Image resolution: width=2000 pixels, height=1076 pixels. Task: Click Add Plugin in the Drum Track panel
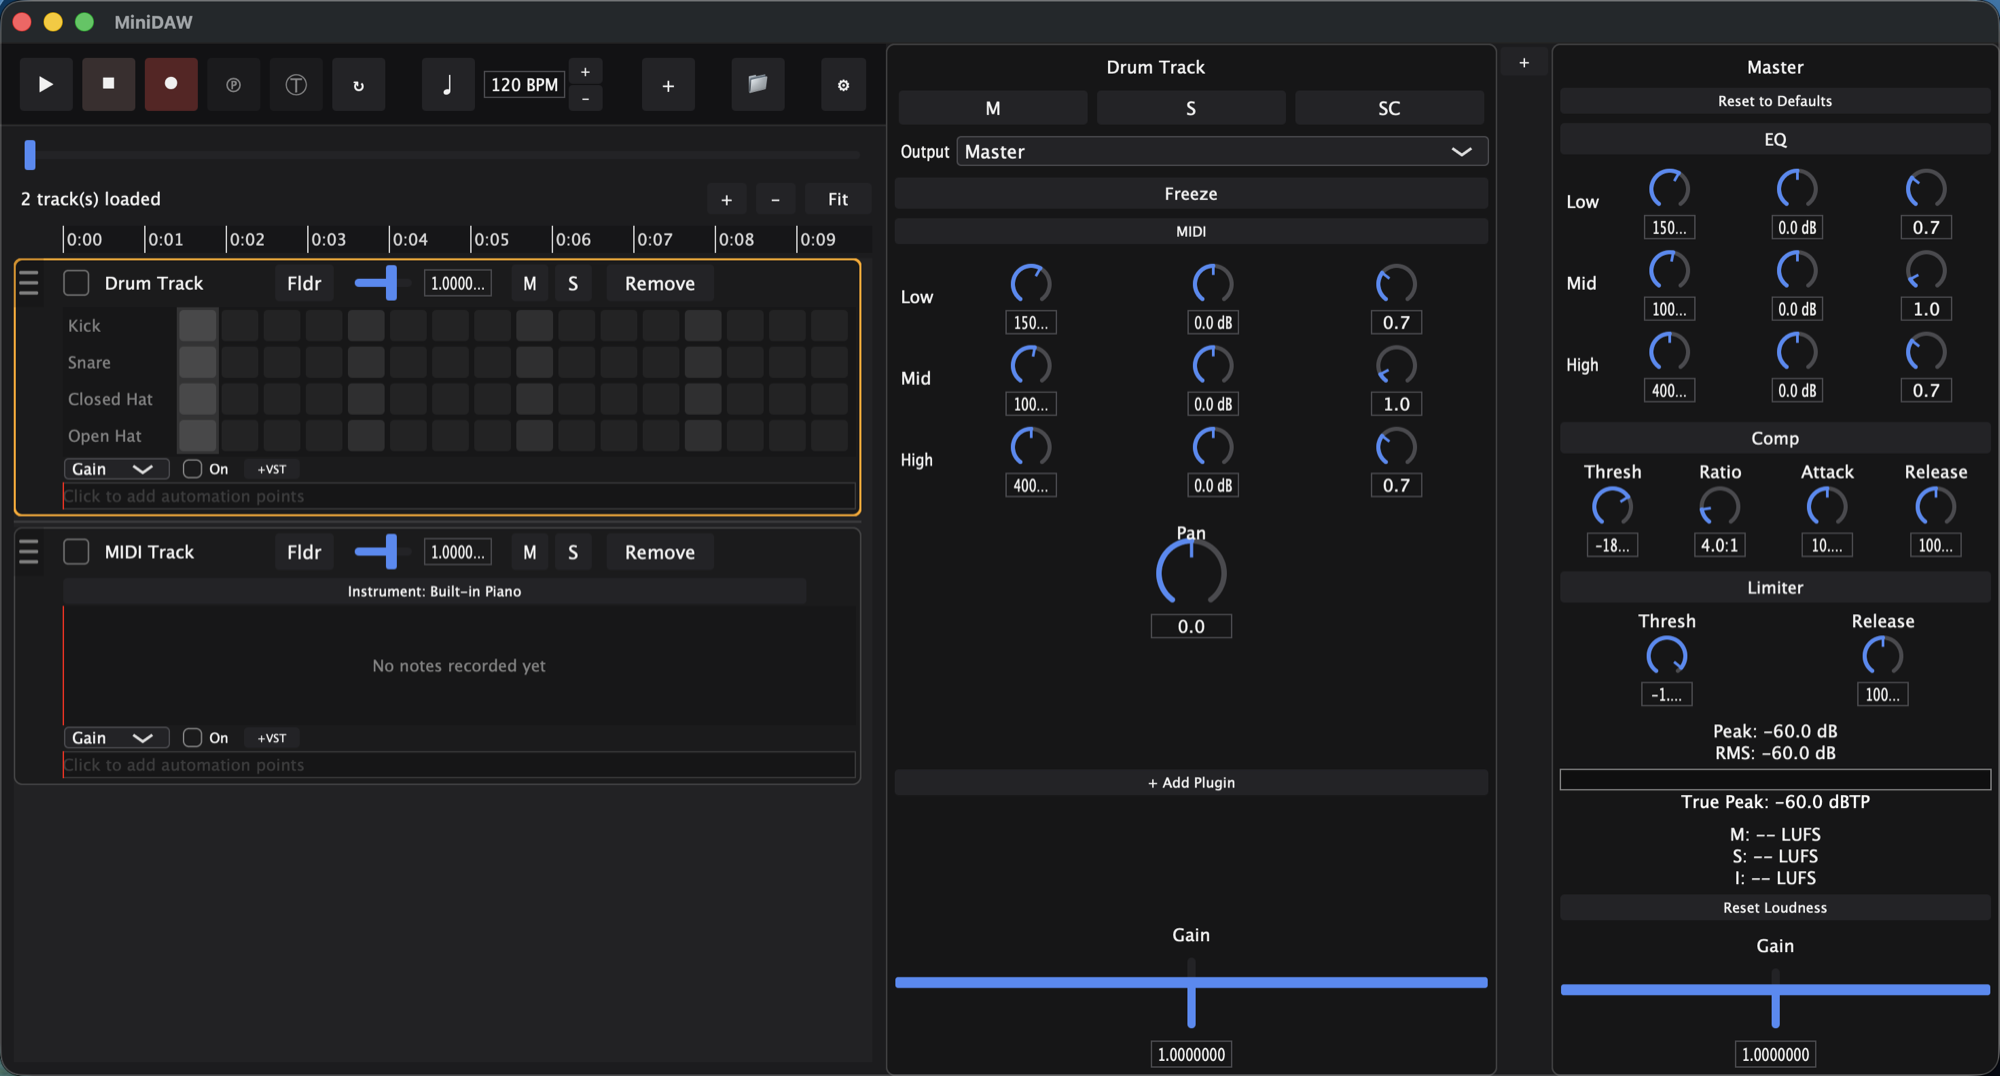tap(1191, 783)
